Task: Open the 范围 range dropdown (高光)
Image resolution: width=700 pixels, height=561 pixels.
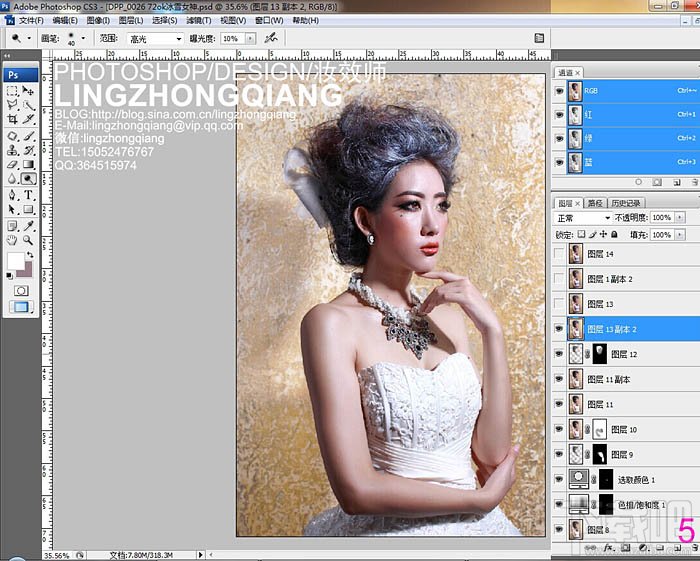Action: (x=155, y=39)
